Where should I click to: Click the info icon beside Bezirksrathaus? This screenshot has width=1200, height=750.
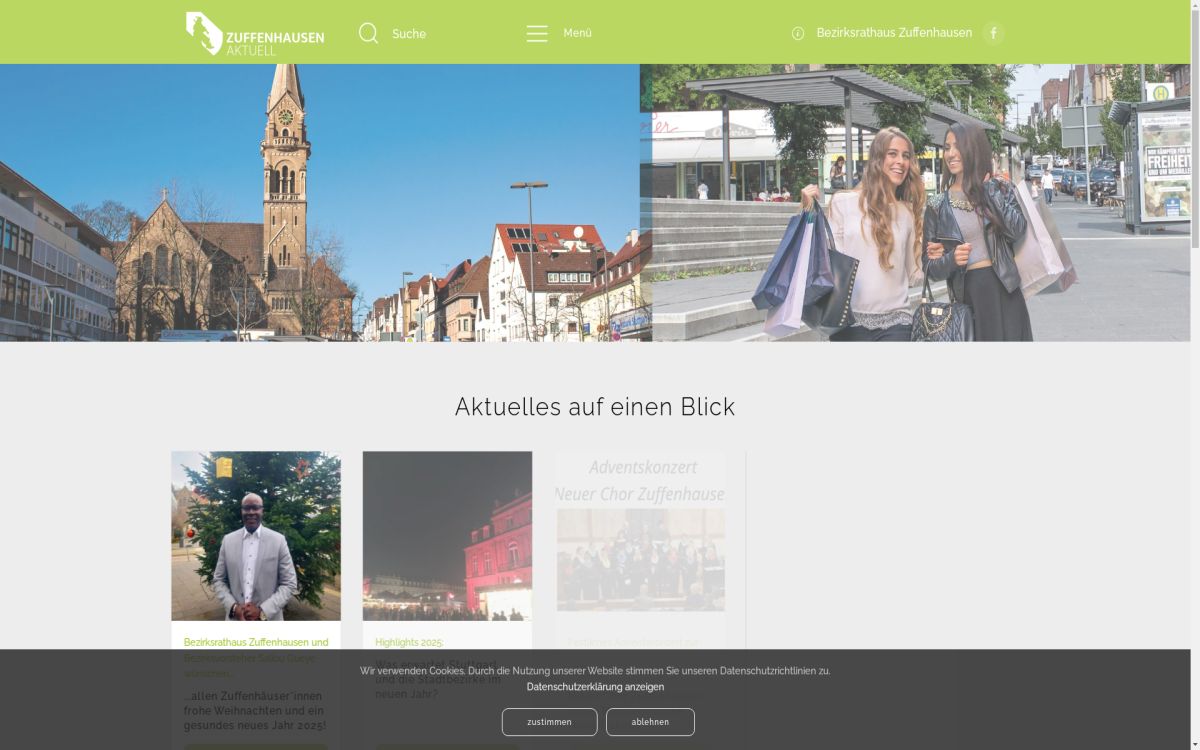(x=798, y=33)
